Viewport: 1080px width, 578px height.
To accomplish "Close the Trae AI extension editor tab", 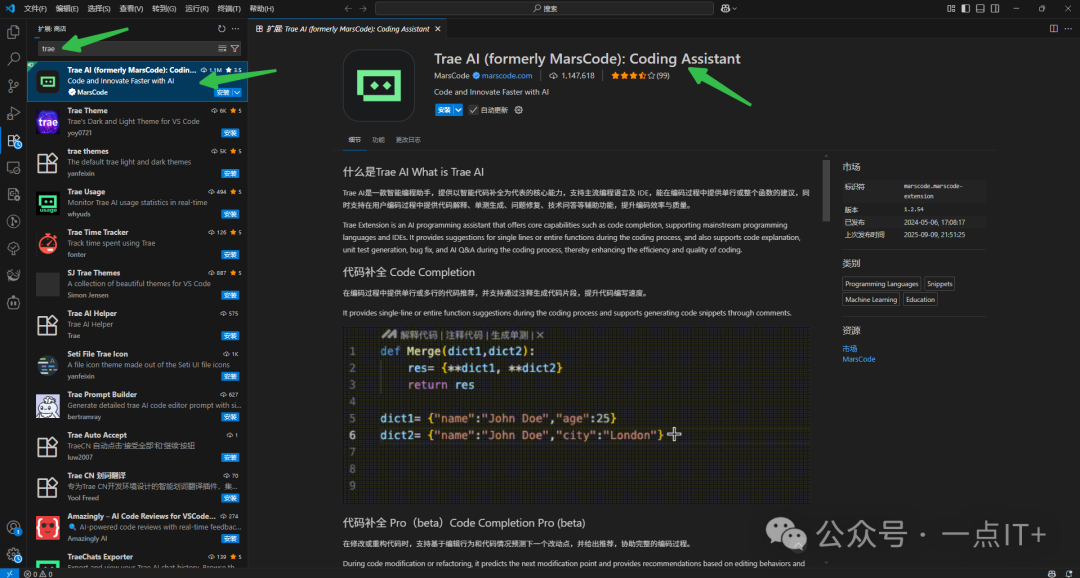I will [438, 29].
